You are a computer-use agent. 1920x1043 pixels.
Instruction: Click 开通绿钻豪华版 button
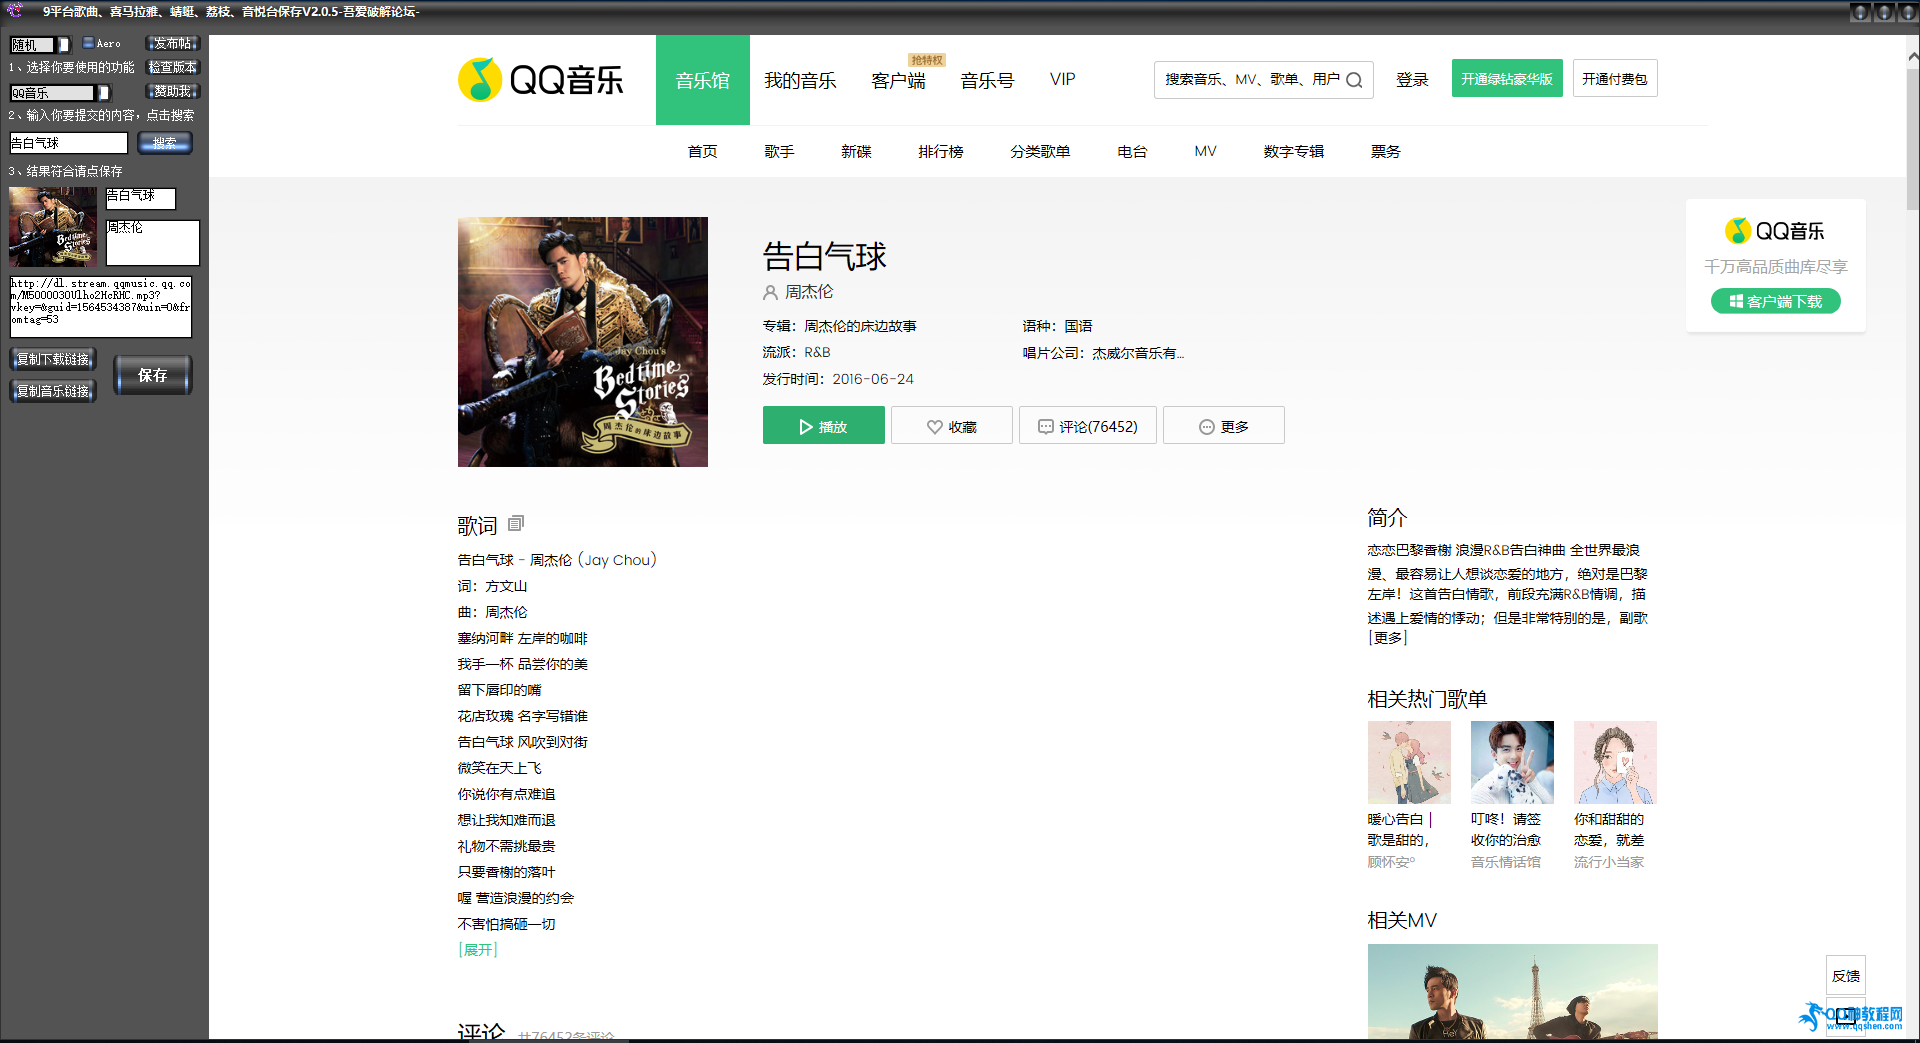[x=1507, y=79]
